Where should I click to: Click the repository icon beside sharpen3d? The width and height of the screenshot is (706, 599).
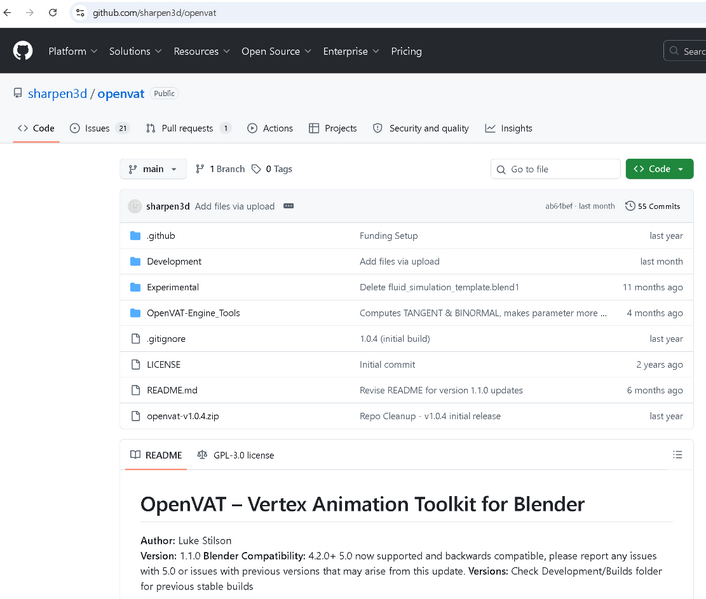click(x=18, y=93)
